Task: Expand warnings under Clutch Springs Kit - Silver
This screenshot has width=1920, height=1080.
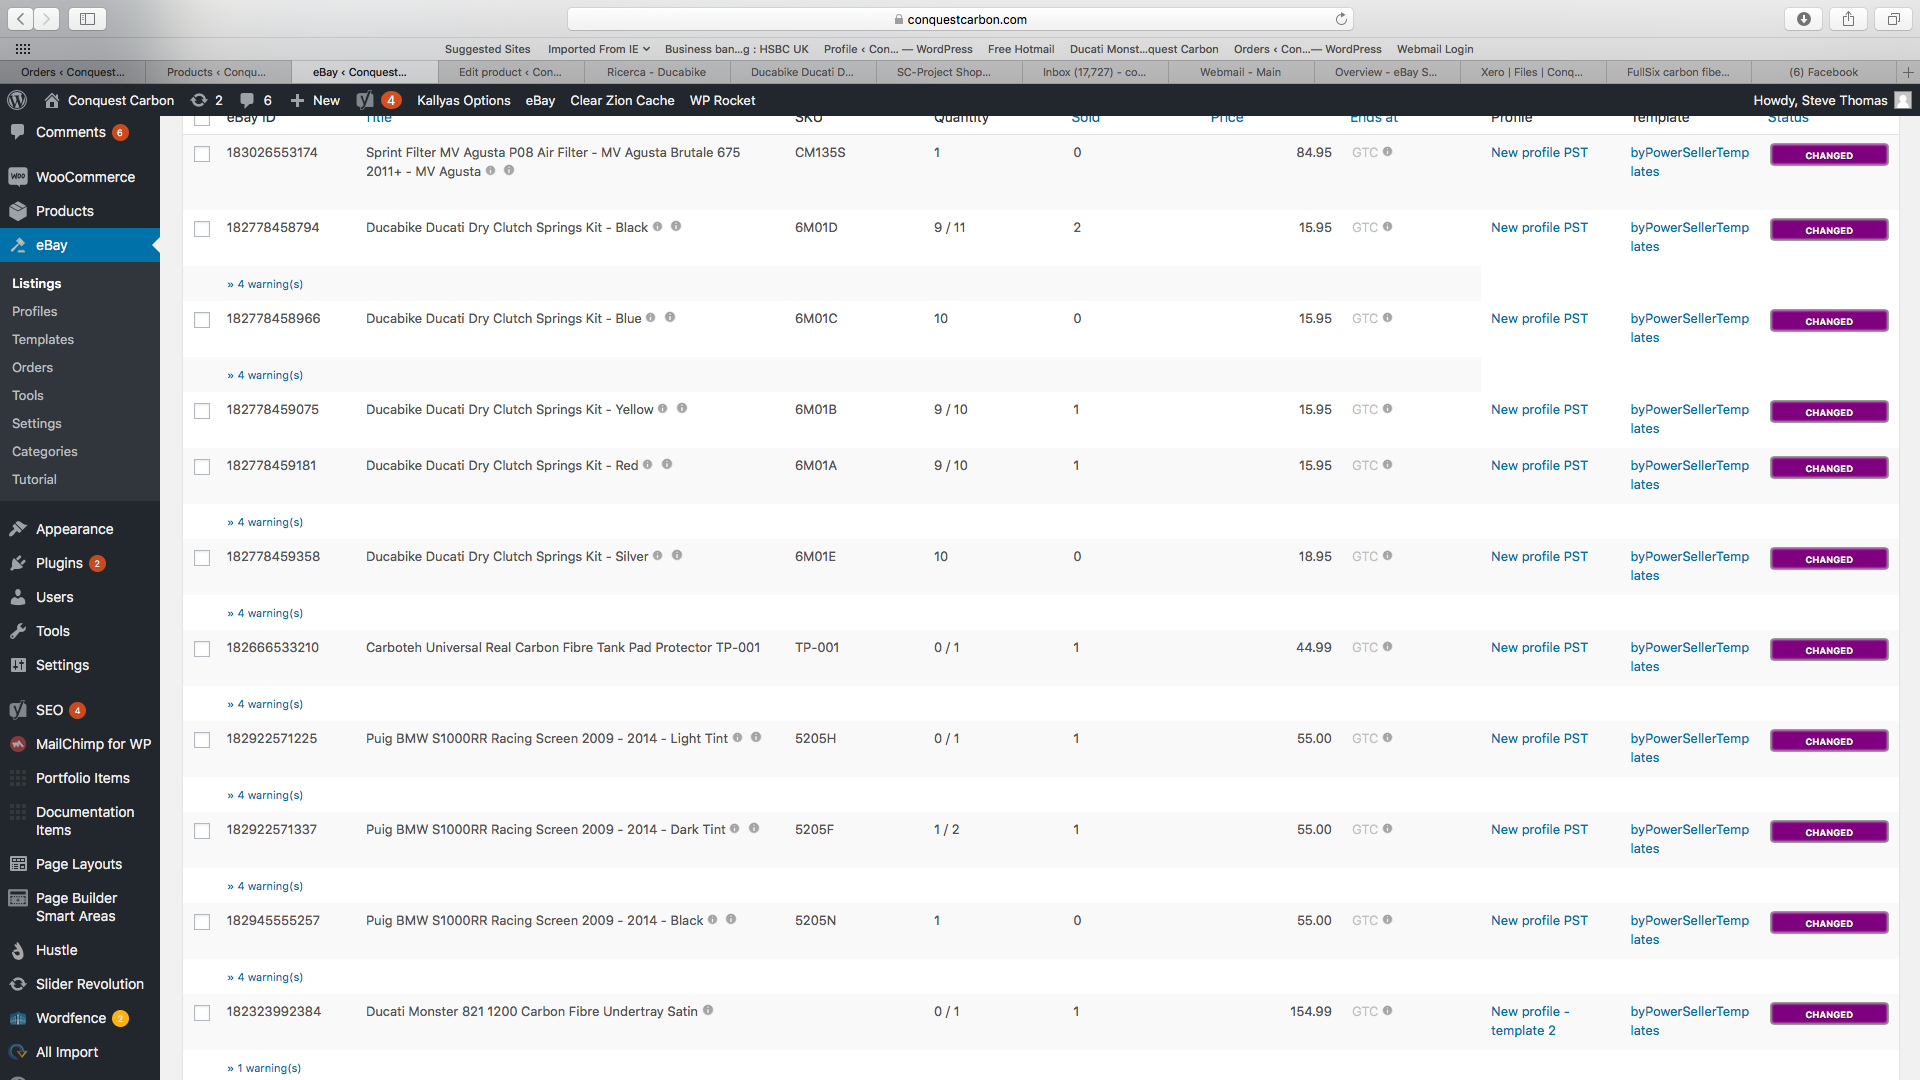Action: [265, 613]
